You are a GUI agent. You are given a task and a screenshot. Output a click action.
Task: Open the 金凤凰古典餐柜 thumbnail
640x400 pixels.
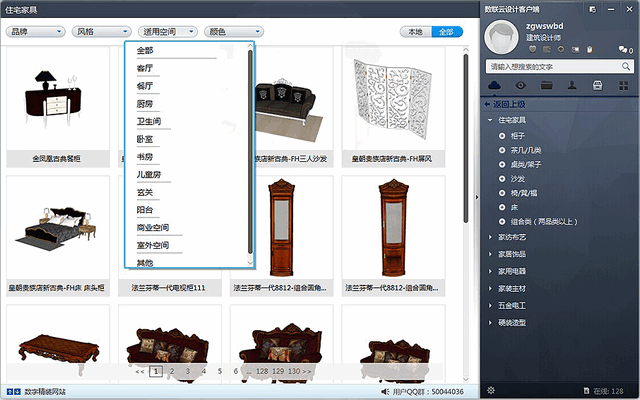pos(58,98)
